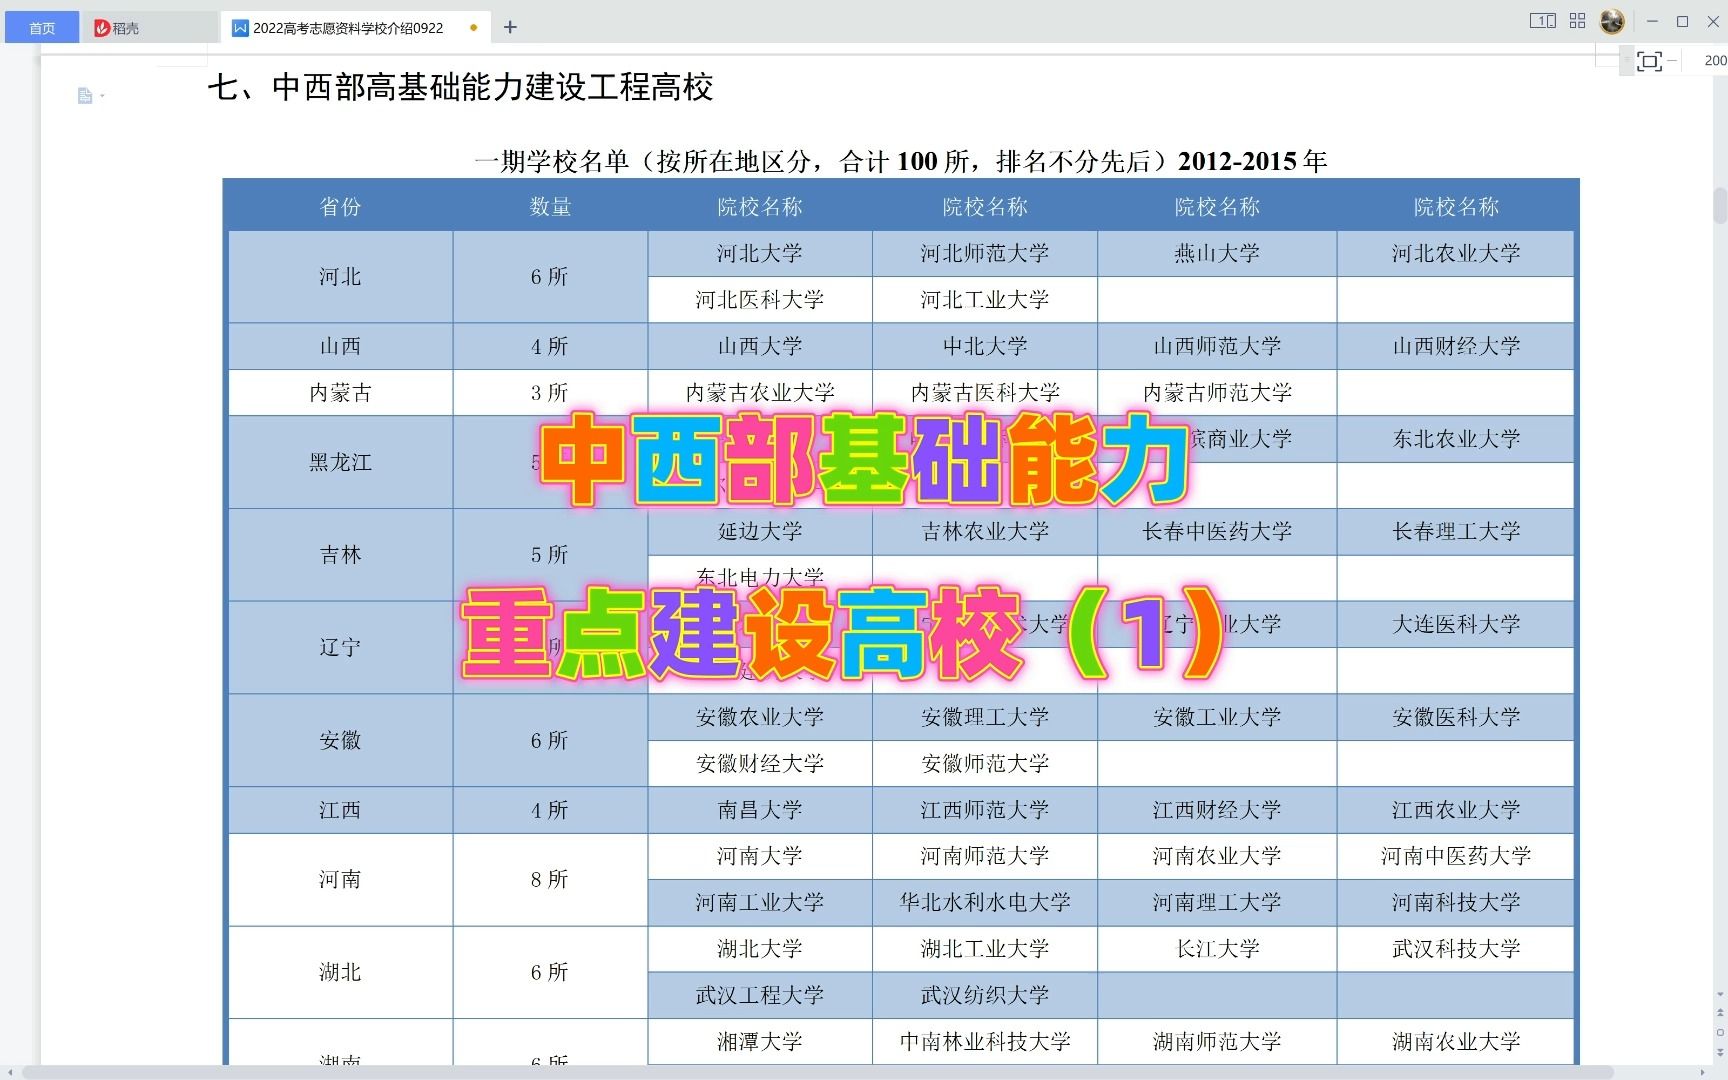Image resolution: width=1728 pixels, height=1080 pixels.
Task: Click the 华北水利水电大学 cell
Action: pos(985,903)
